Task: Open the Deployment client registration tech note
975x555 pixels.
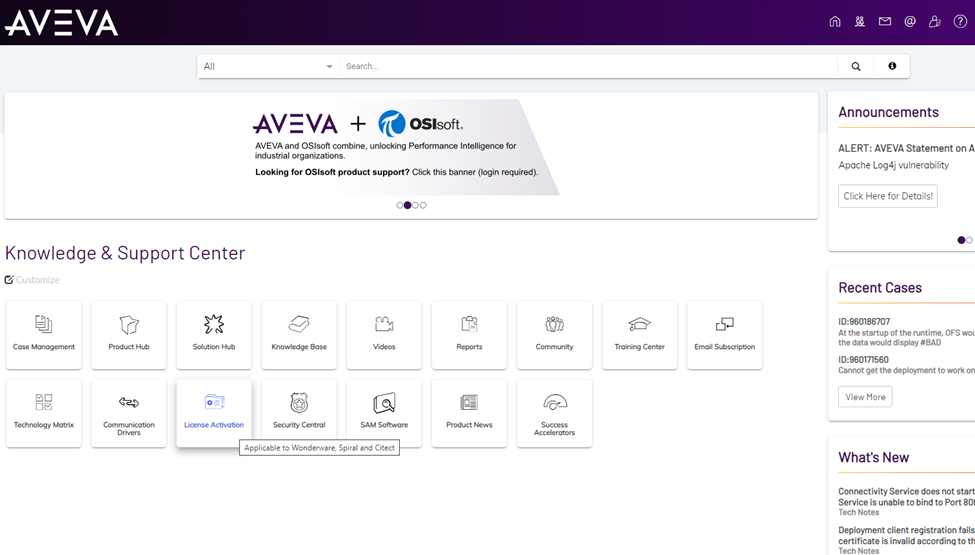Action: (907, 535)
